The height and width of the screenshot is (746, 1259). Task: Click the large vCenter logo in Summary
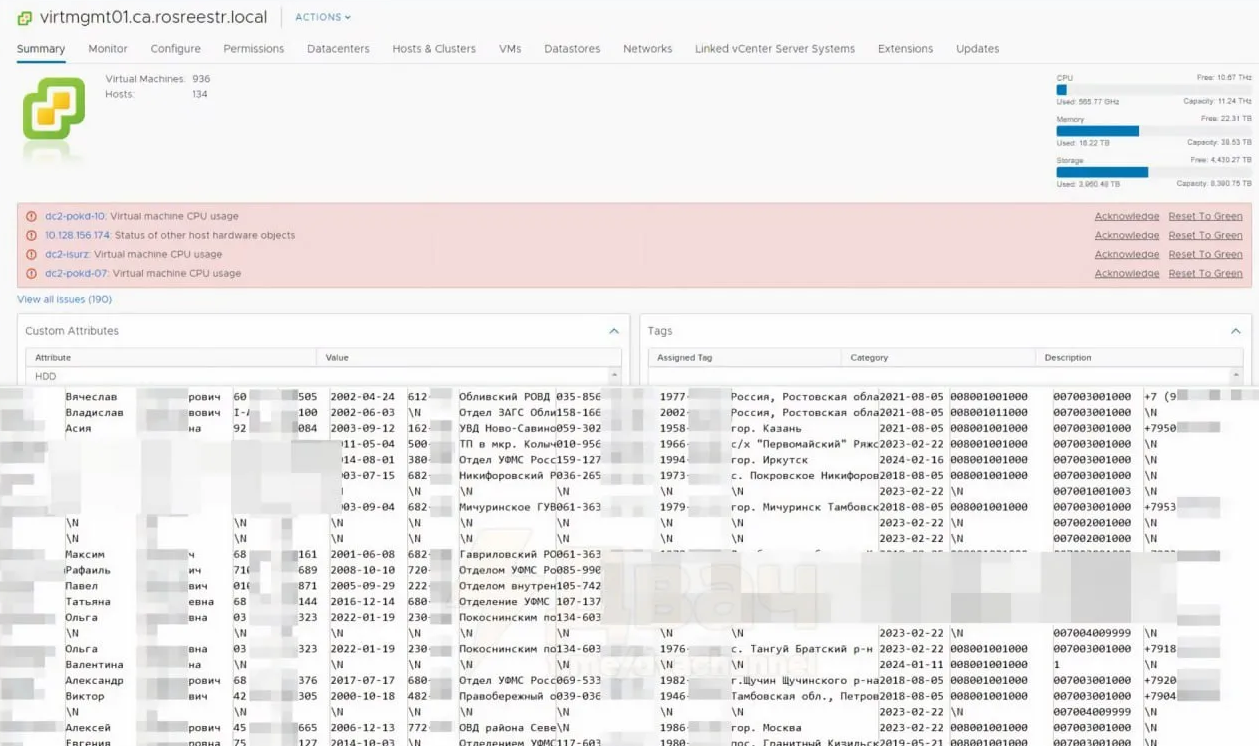[54, 109]
